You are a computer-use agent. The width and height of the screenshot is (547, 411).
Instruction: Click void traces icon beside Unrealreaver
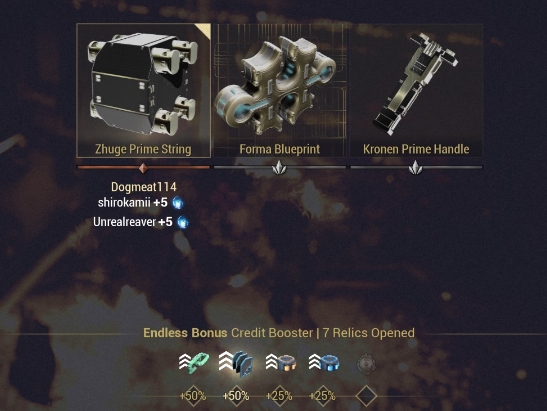183,222
